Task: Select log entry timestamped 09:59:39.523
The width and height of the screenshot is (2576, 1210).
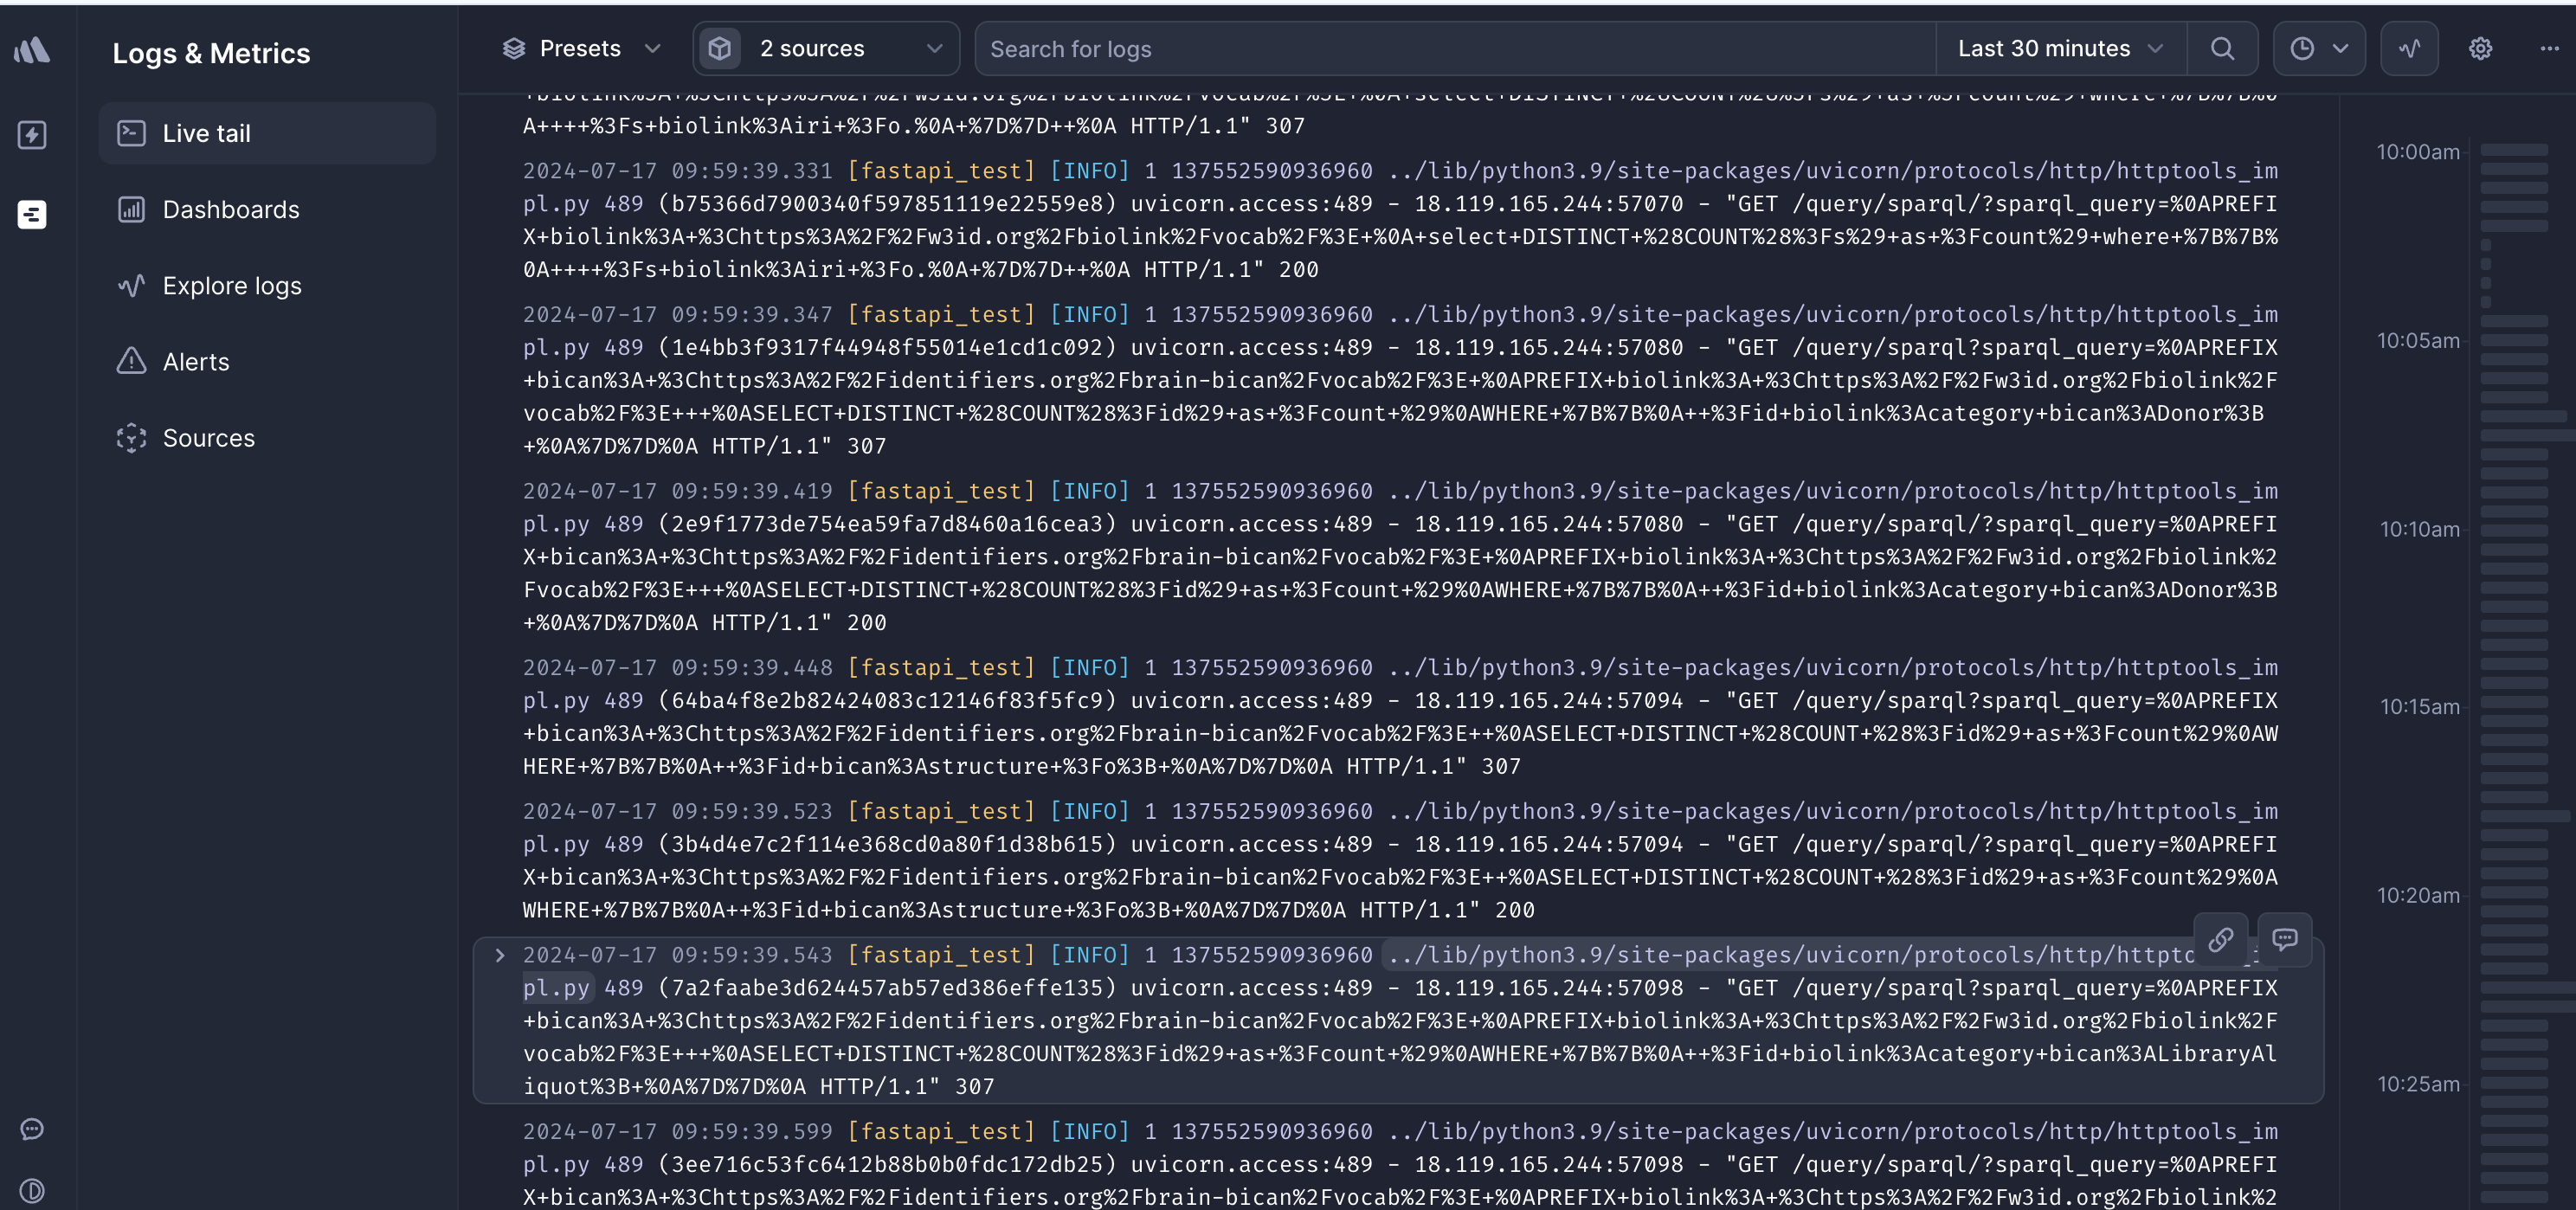Action: coord(1400,861)
